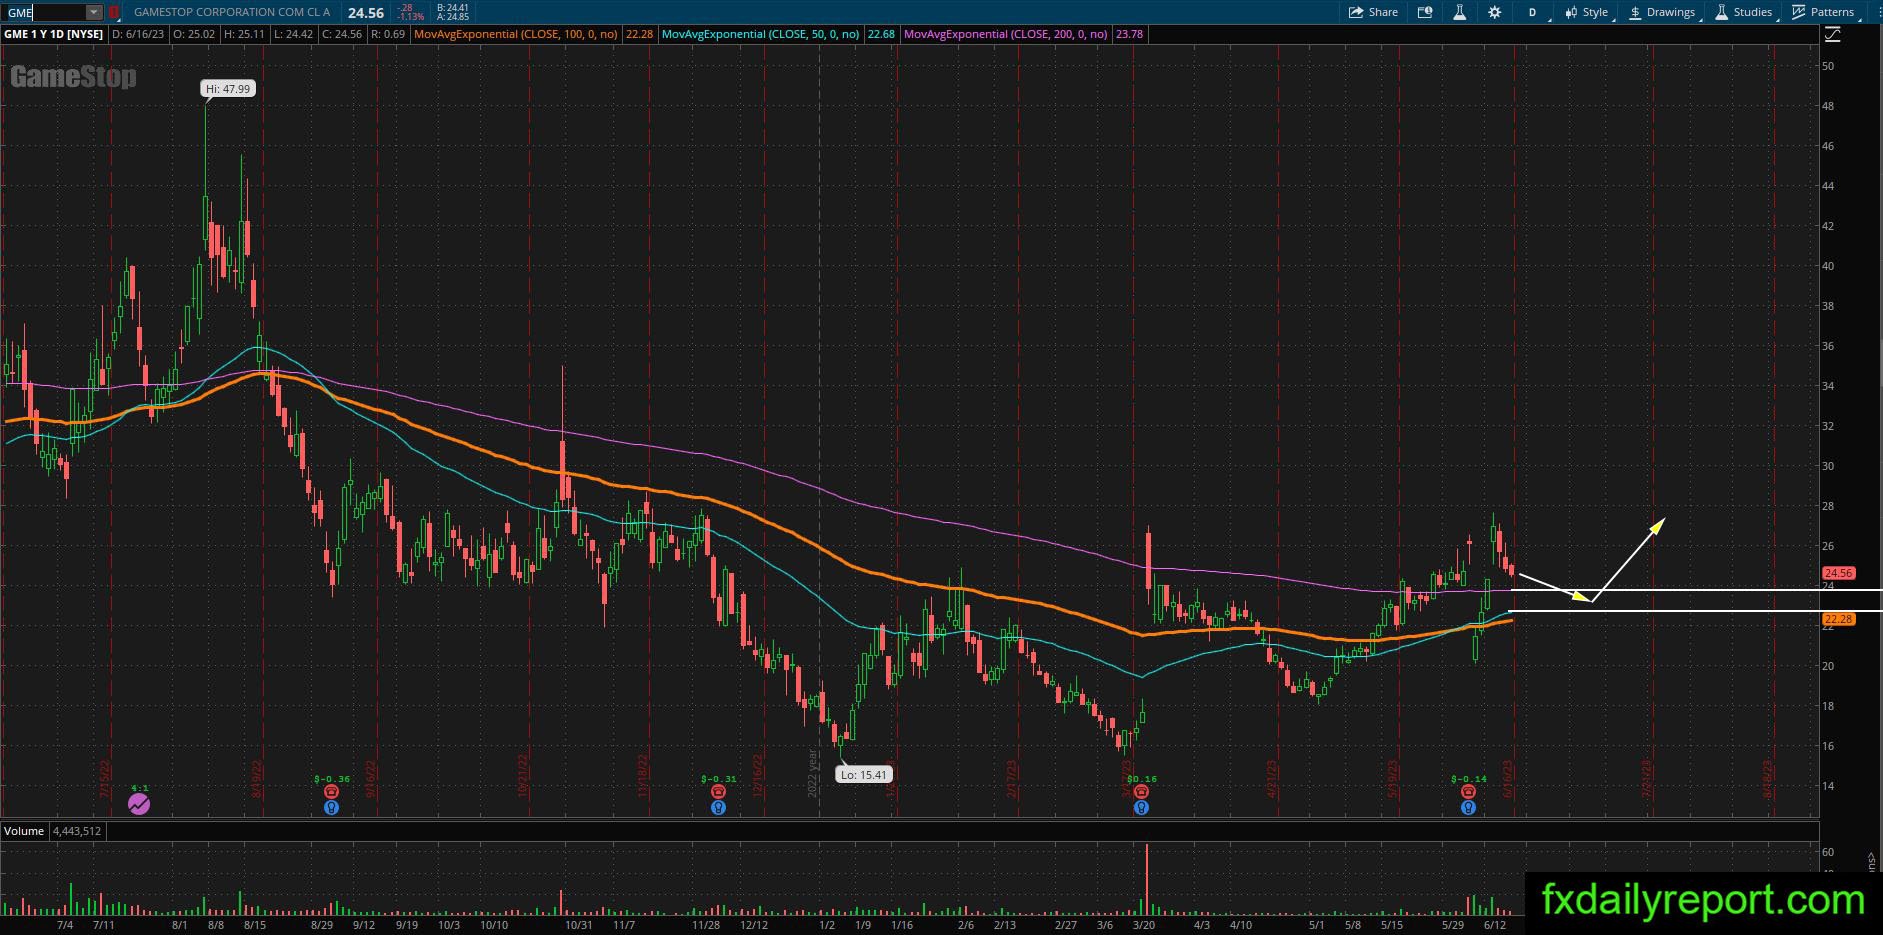Image resolution: width=1883 pixels, height=935 pixels.
Task: Click the volume value '4,443,512'
Action: [75, 831]
